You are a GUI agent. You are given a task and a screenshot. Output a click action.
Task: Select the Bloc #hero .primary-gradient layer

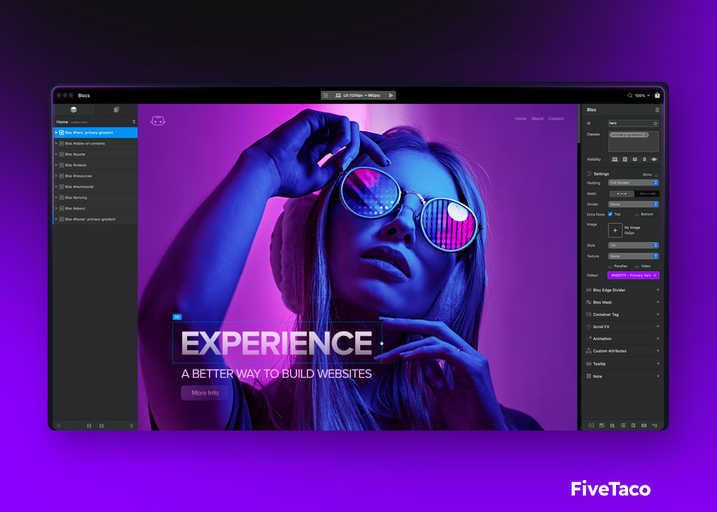pos(96,133)
